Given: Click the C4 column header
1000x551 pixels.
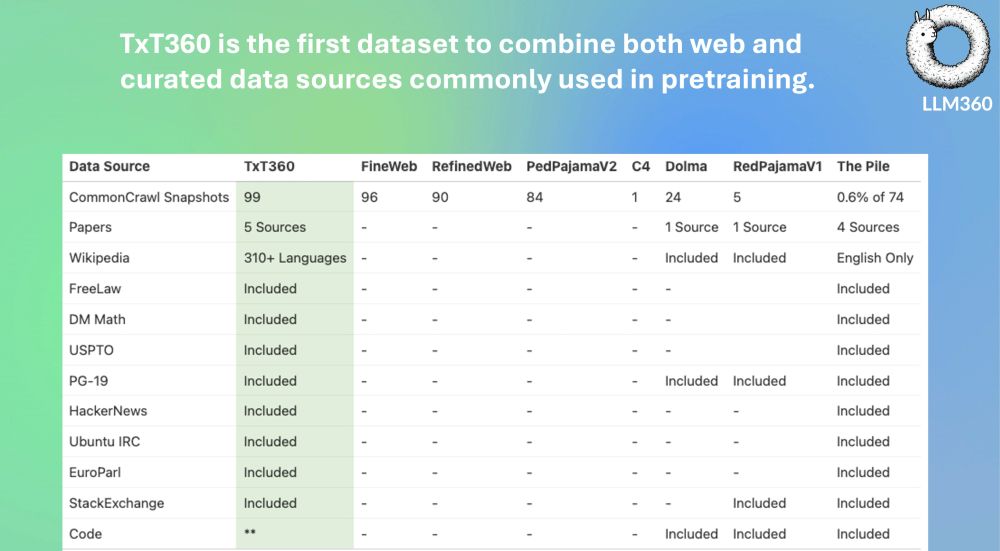Looking at the screenshot, I should (x=640, y=166).
